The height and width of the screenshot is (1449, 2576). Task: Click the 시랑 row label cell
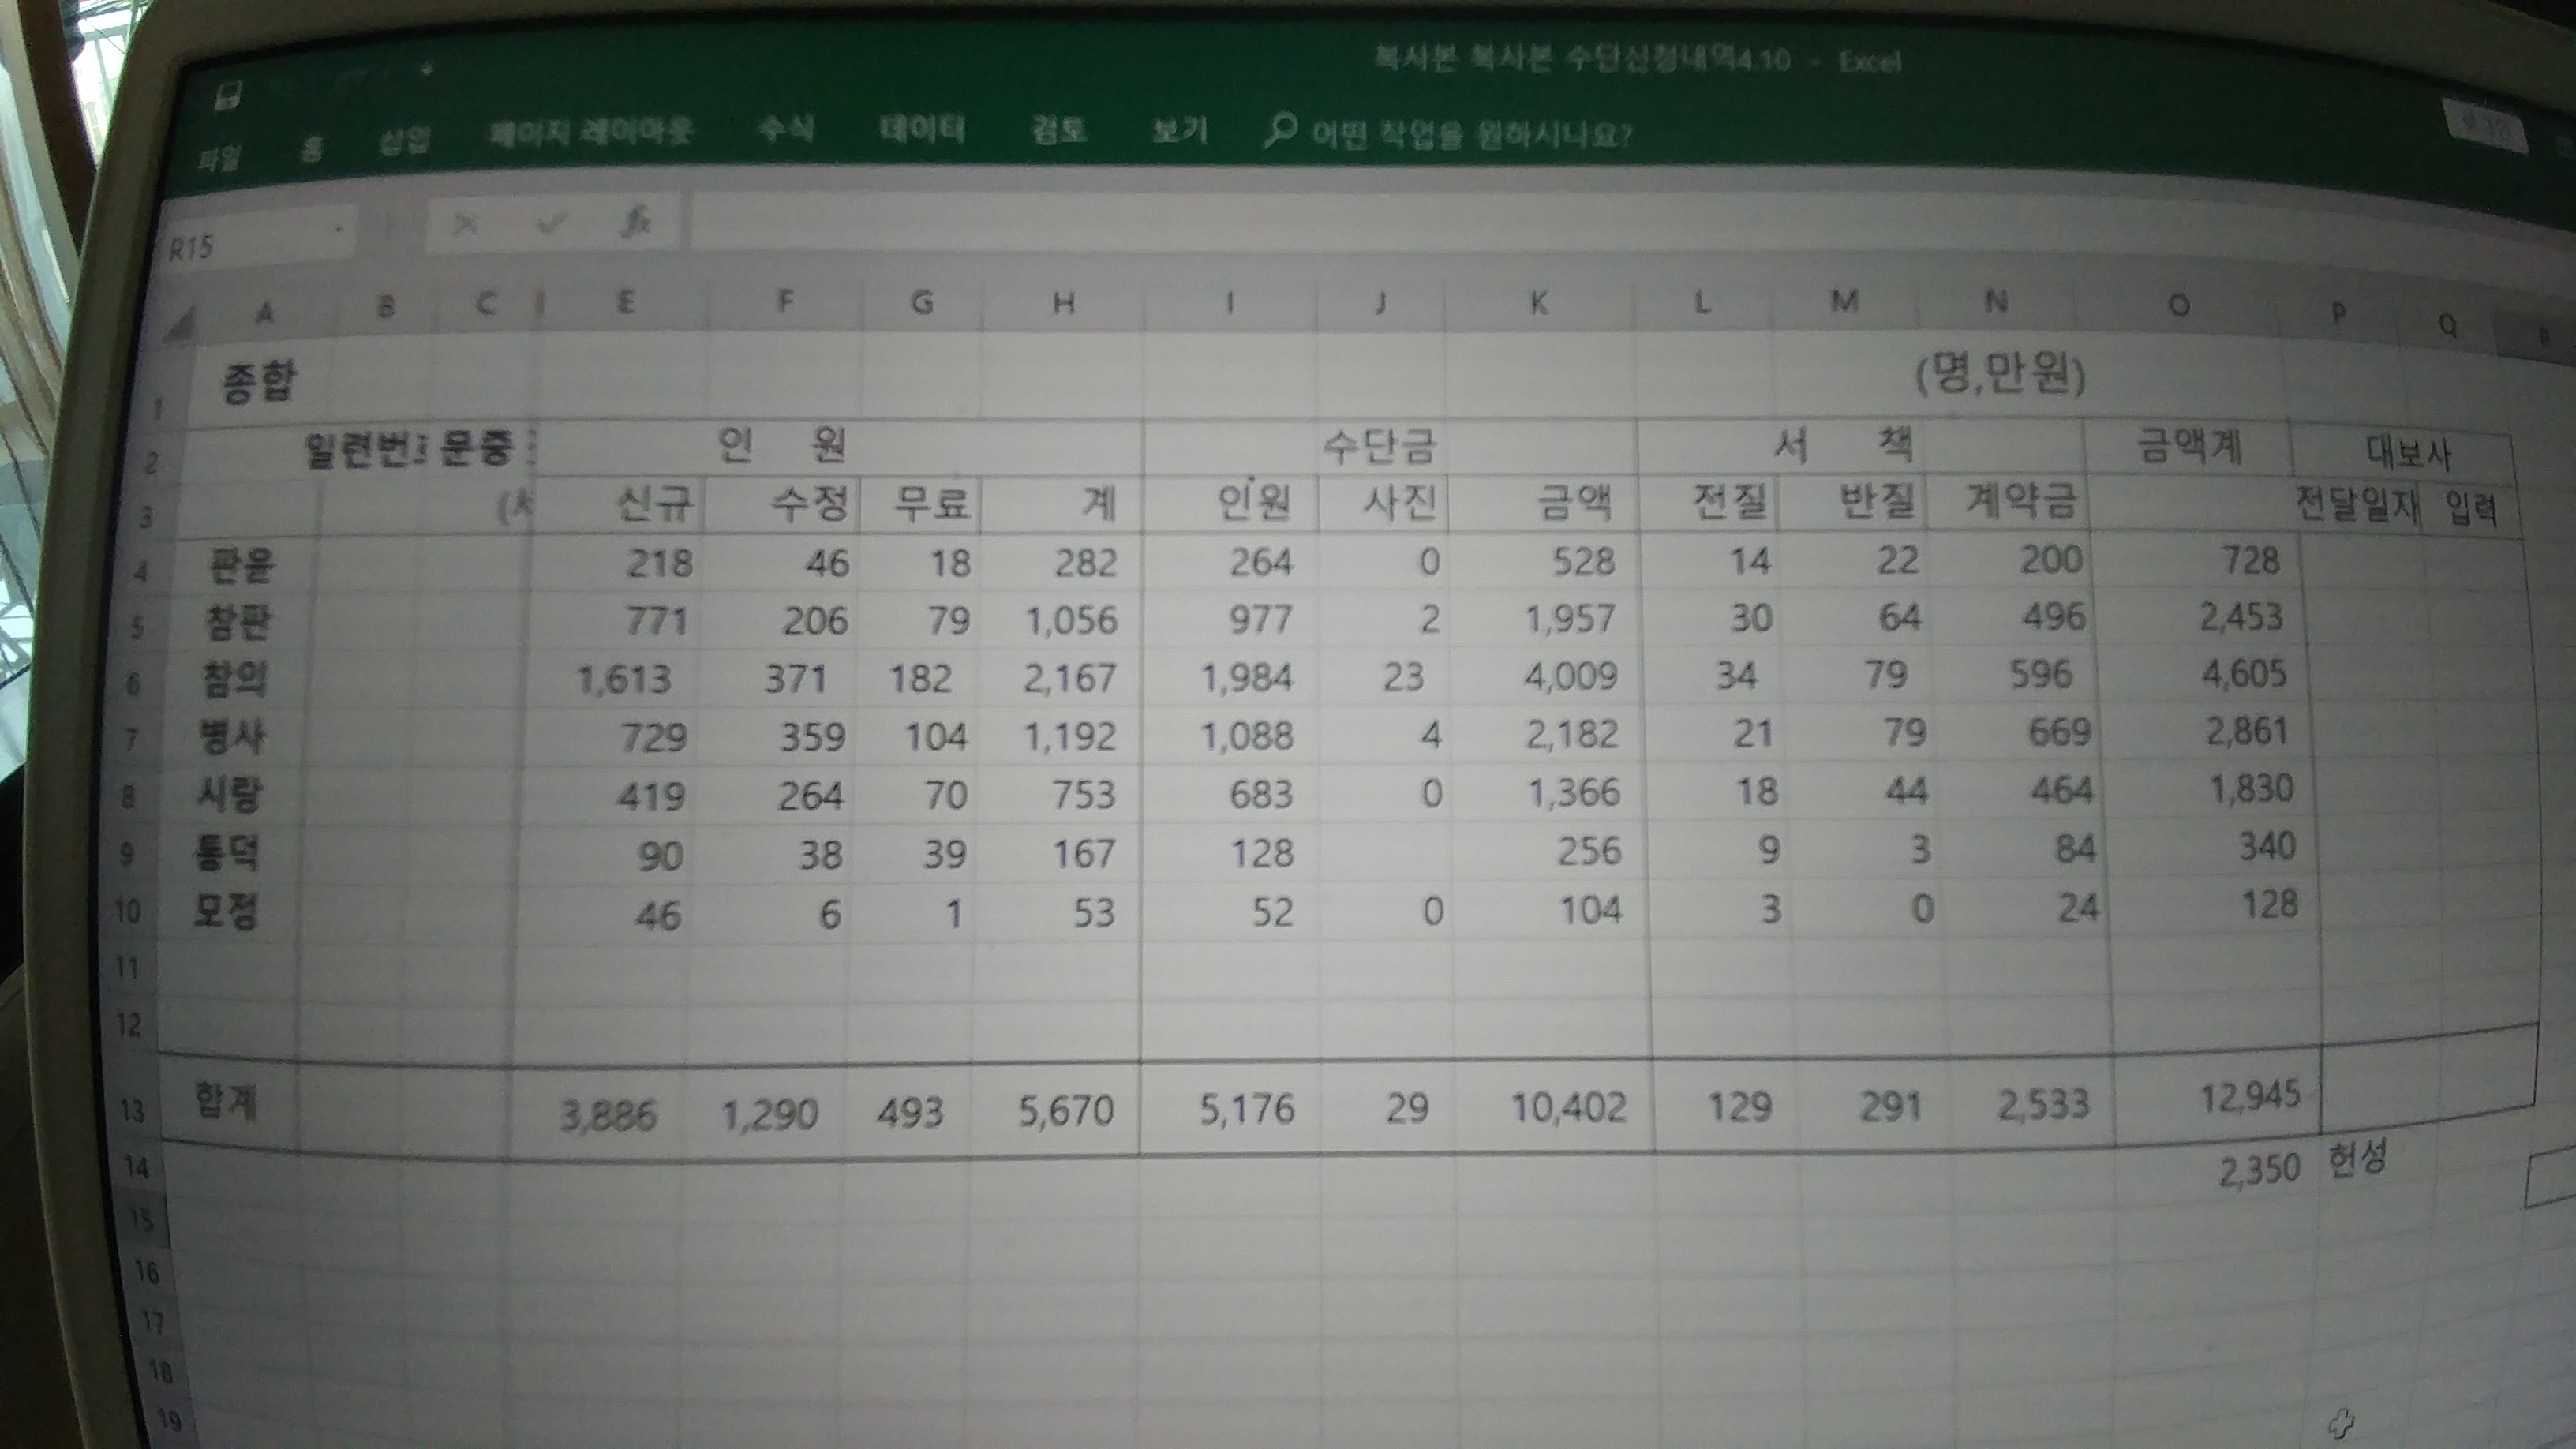tap(229, 796)
